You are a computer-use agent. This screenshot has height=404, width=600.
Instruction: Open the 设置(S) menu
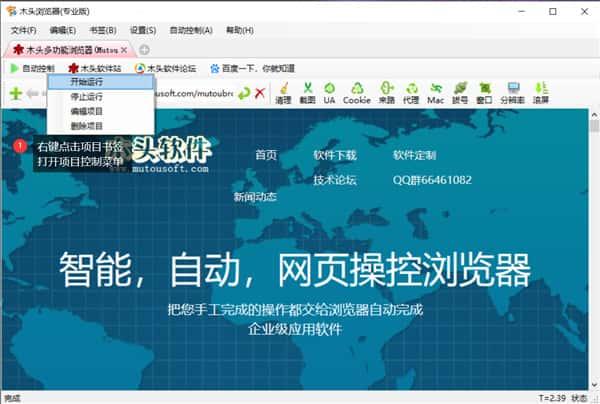coord(143,31)
